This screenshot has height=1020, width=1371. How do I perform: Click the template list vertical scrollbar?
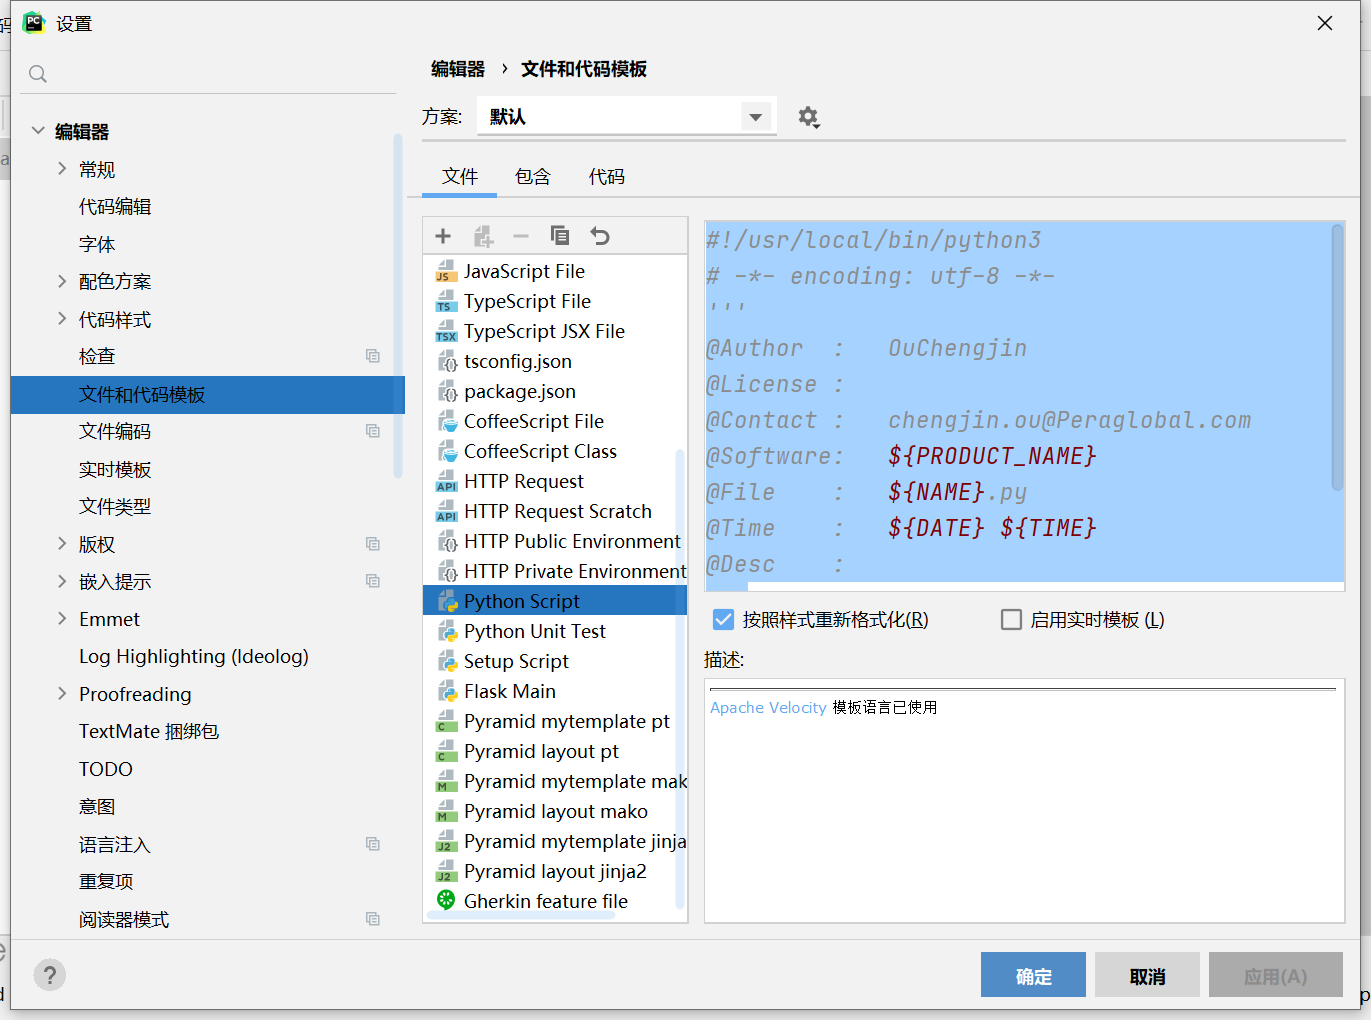(x=681, y=678)
